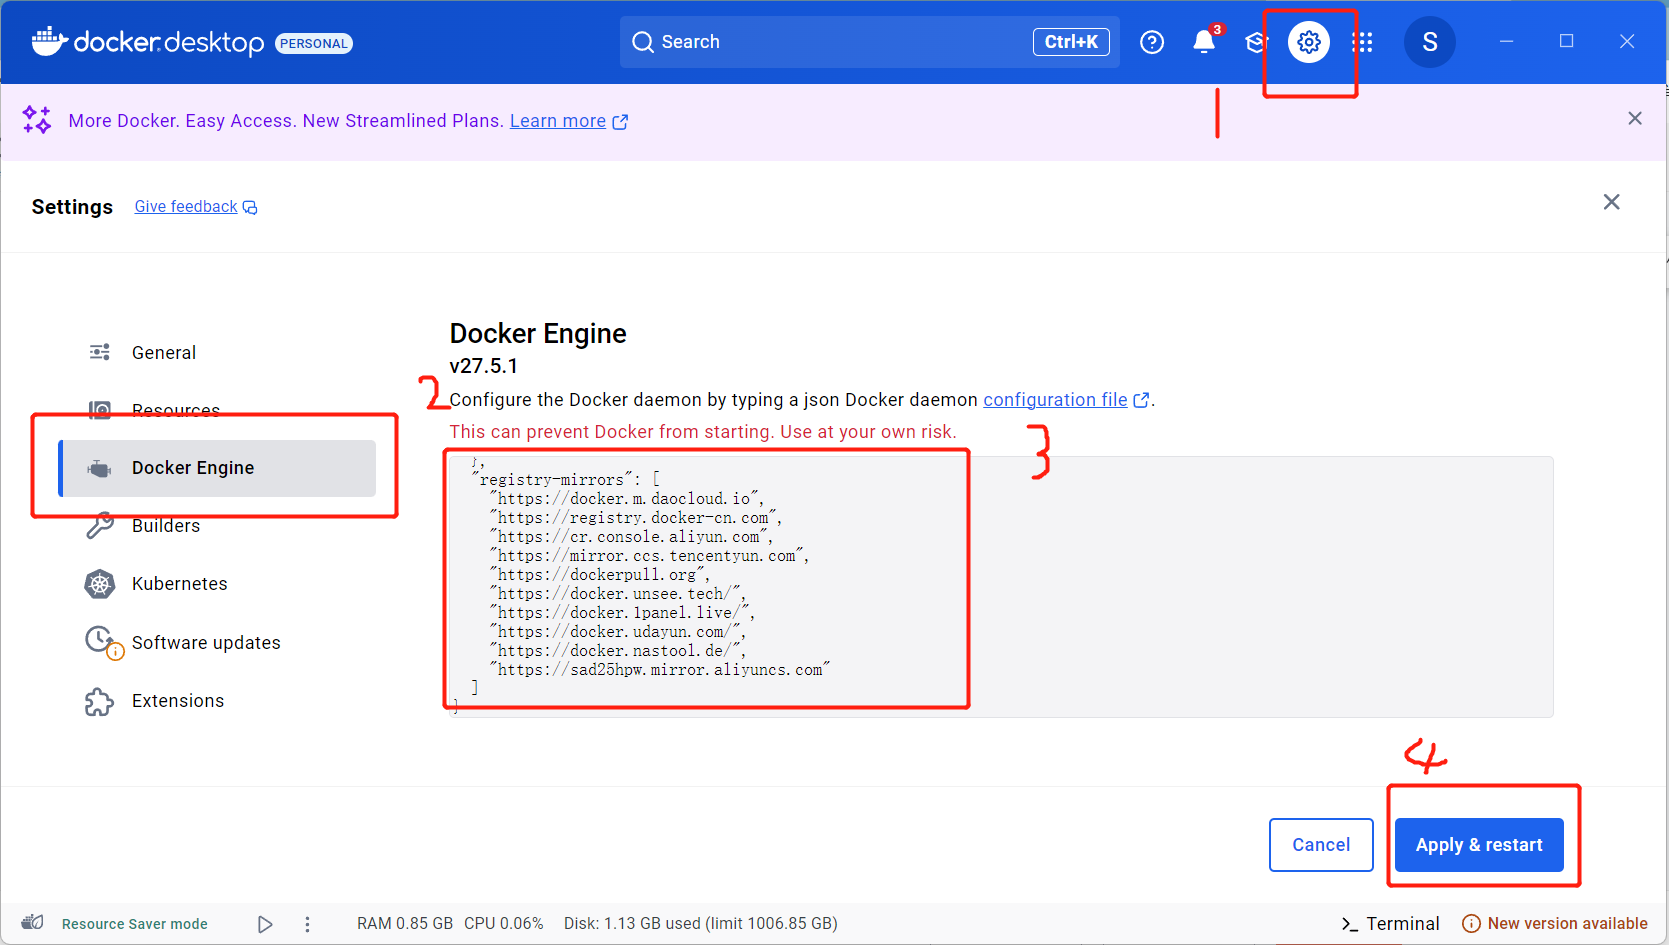Screen dimensions: 1669x945
Task: Click the RAM 0.85 GB status entry
Action: click(x=405, y=924)
